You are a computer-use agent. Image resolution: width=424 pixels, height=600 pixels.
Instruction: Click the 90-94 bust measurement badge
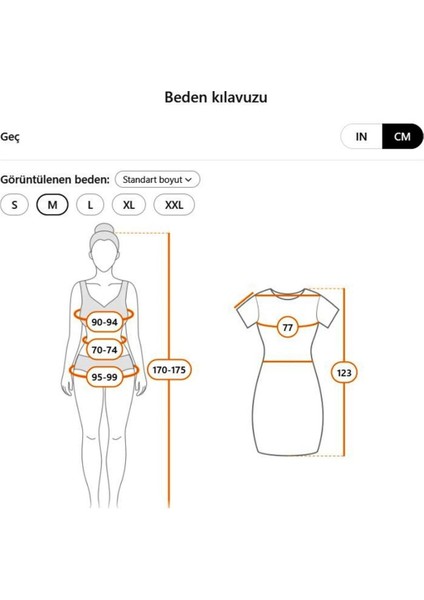[104, 322]
